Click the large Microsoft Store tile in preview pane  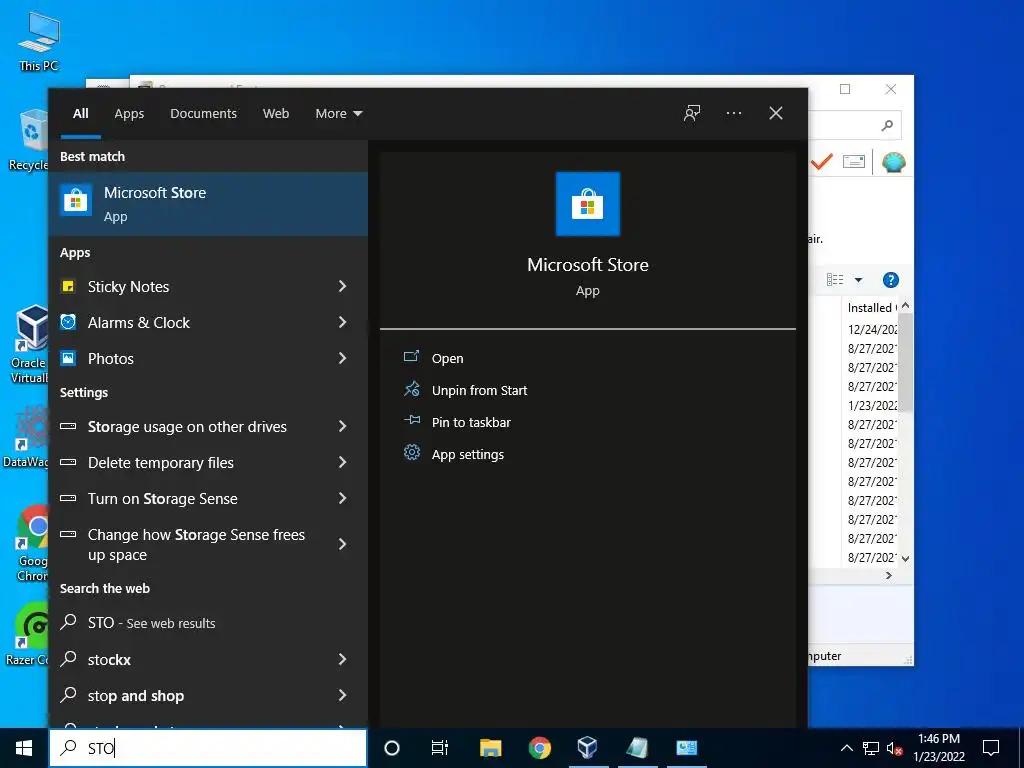point(587,204)
